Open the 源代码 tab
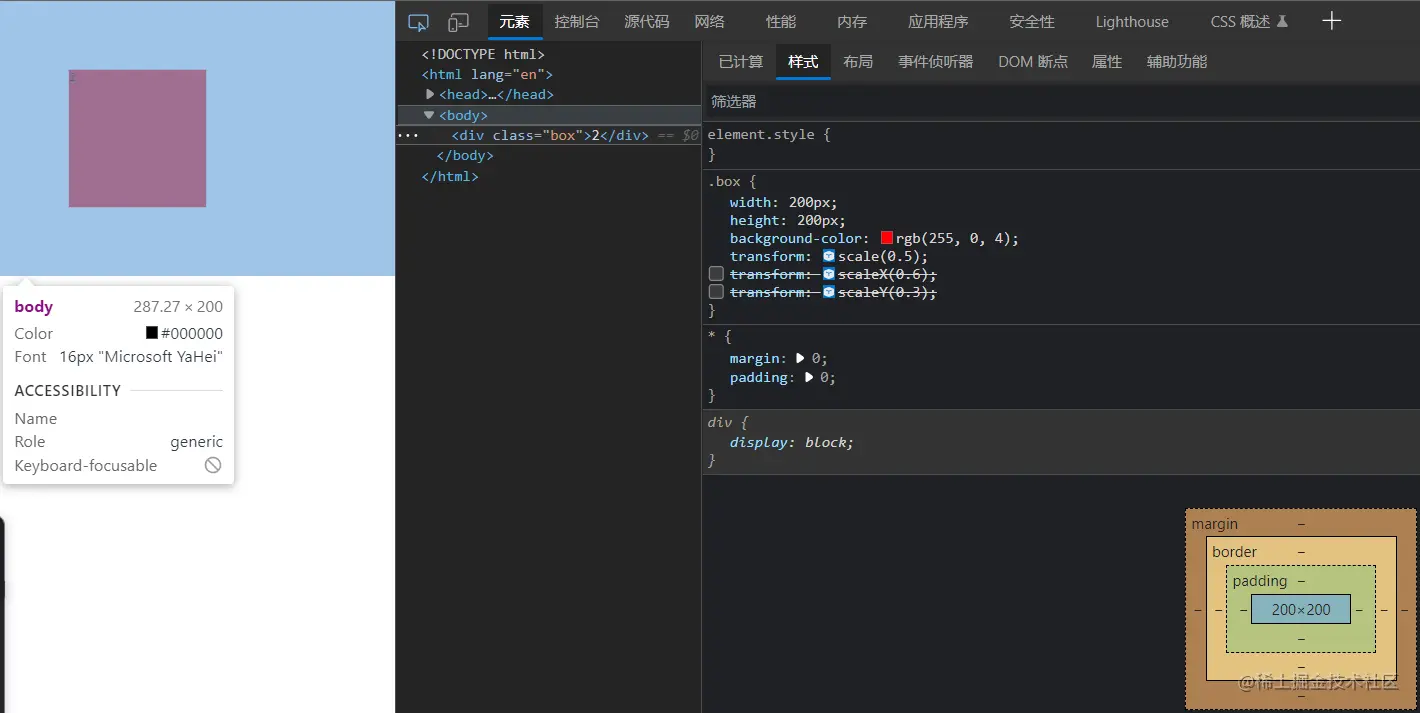This screenshot has width=1420, height=713. click(647, 21)
